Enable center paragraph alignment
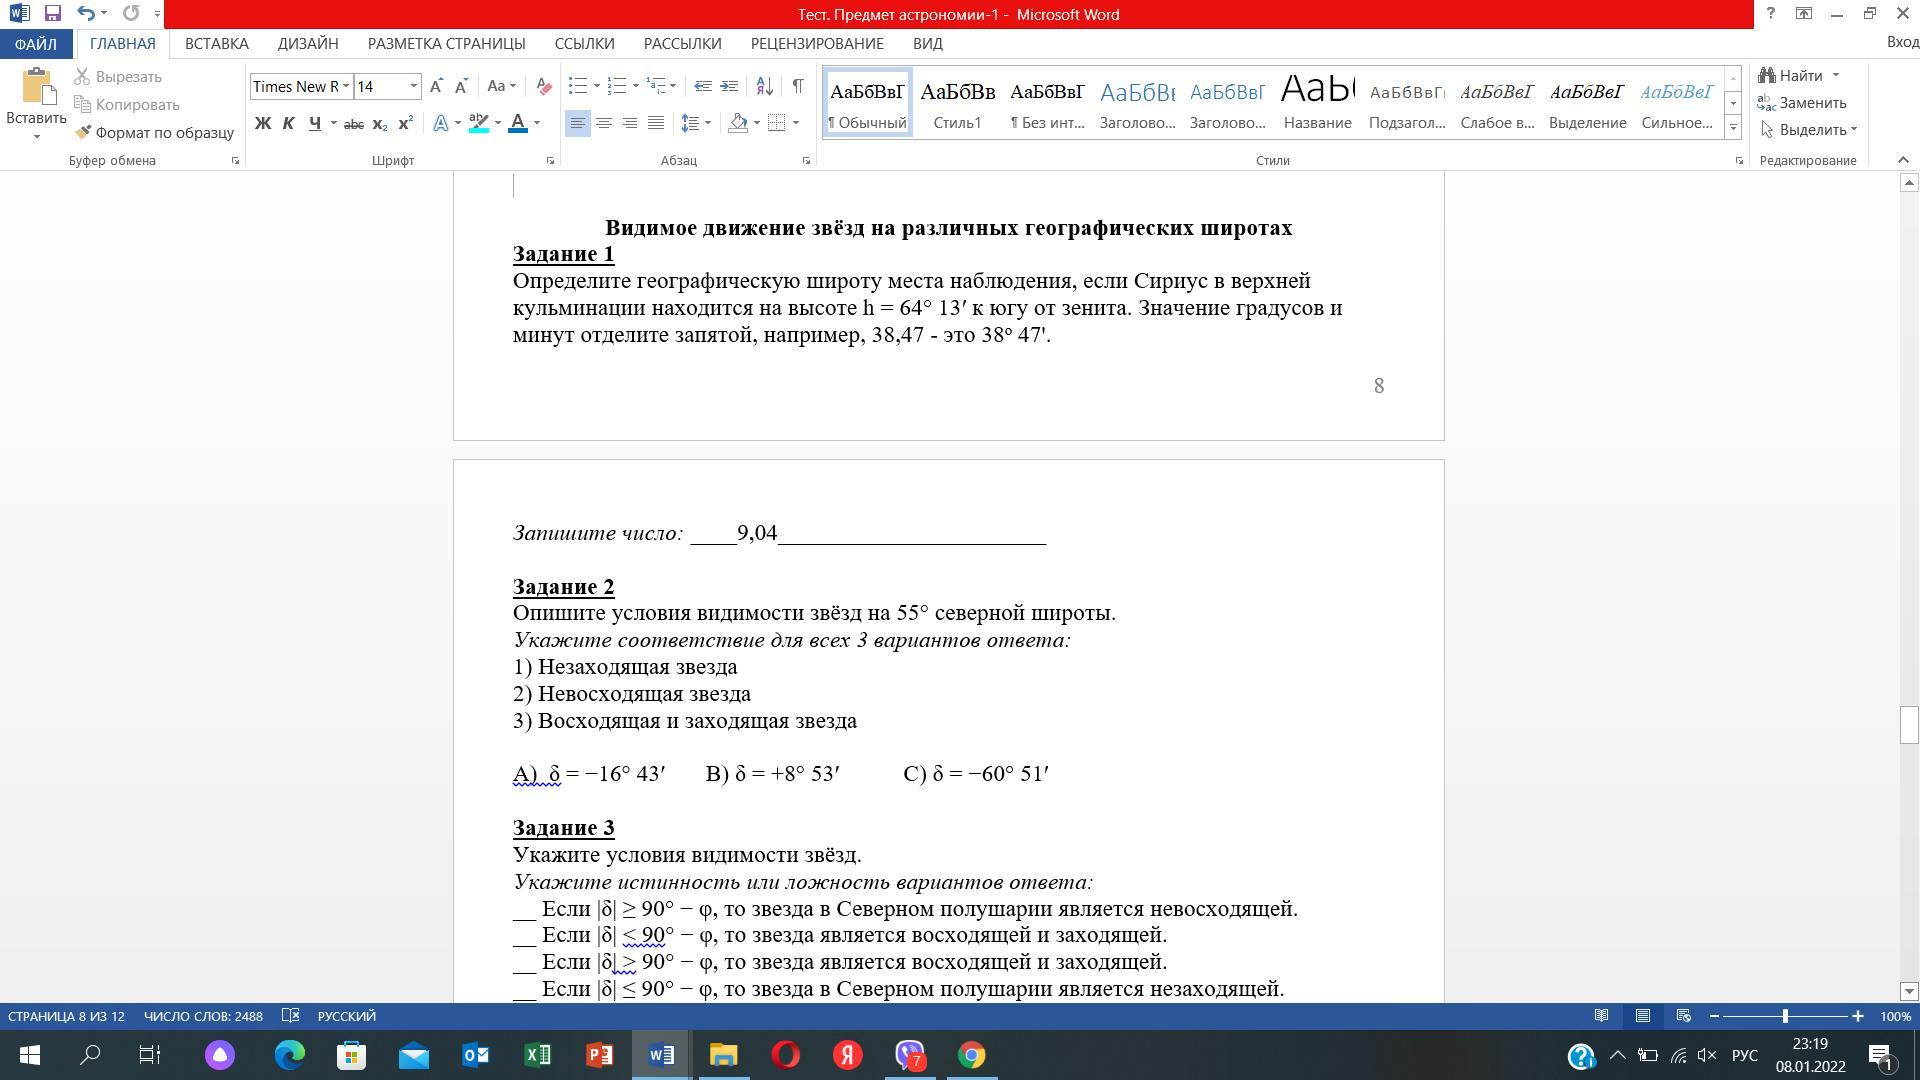 tap(604, 123)
